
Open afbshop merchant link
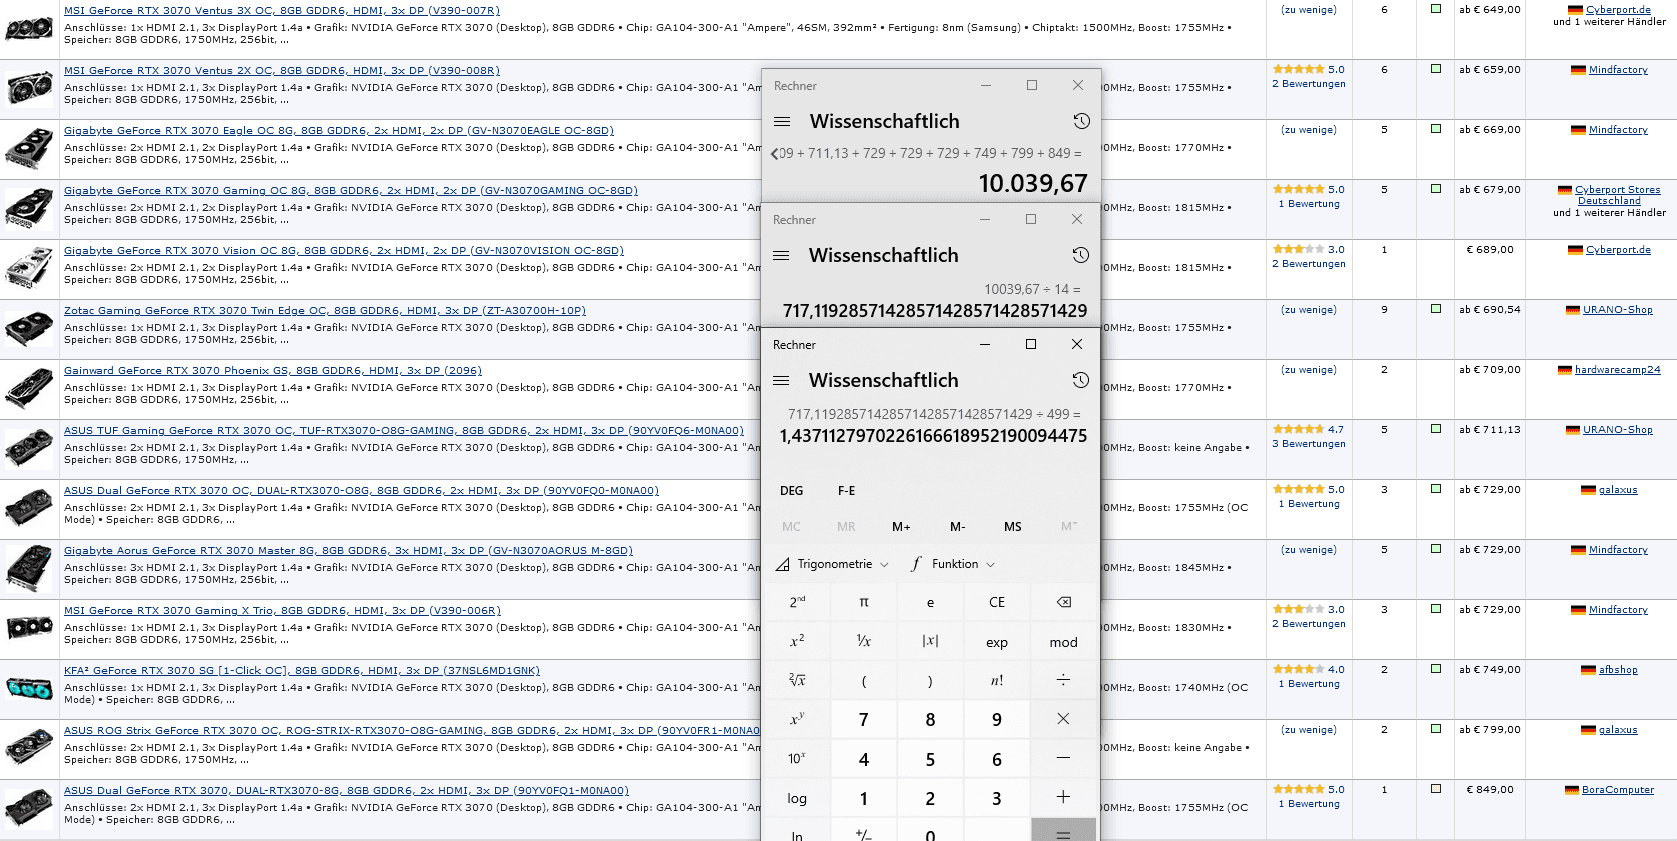click(1618, 670)
